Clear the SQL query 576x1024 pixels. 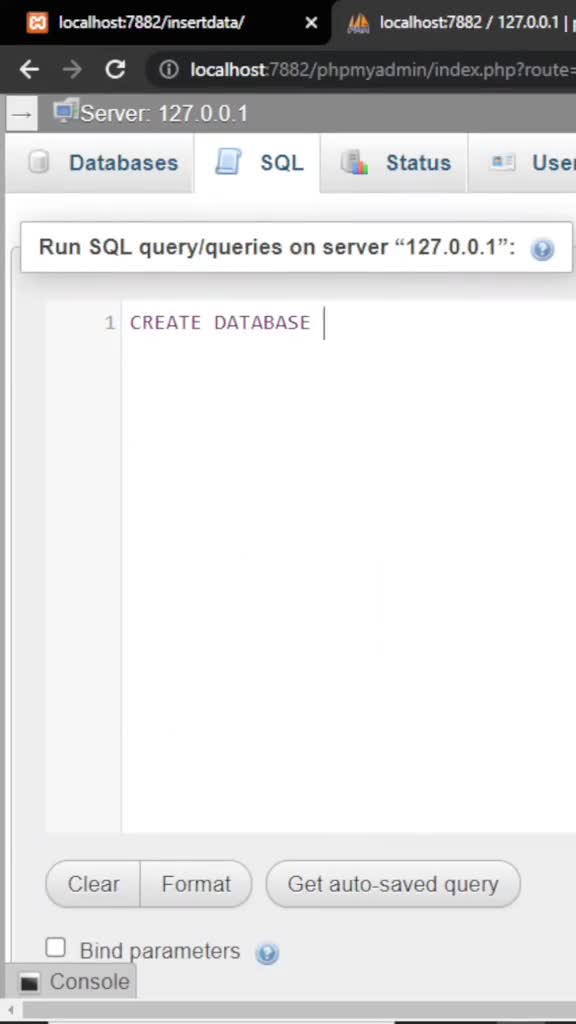[x=93, y=884]
